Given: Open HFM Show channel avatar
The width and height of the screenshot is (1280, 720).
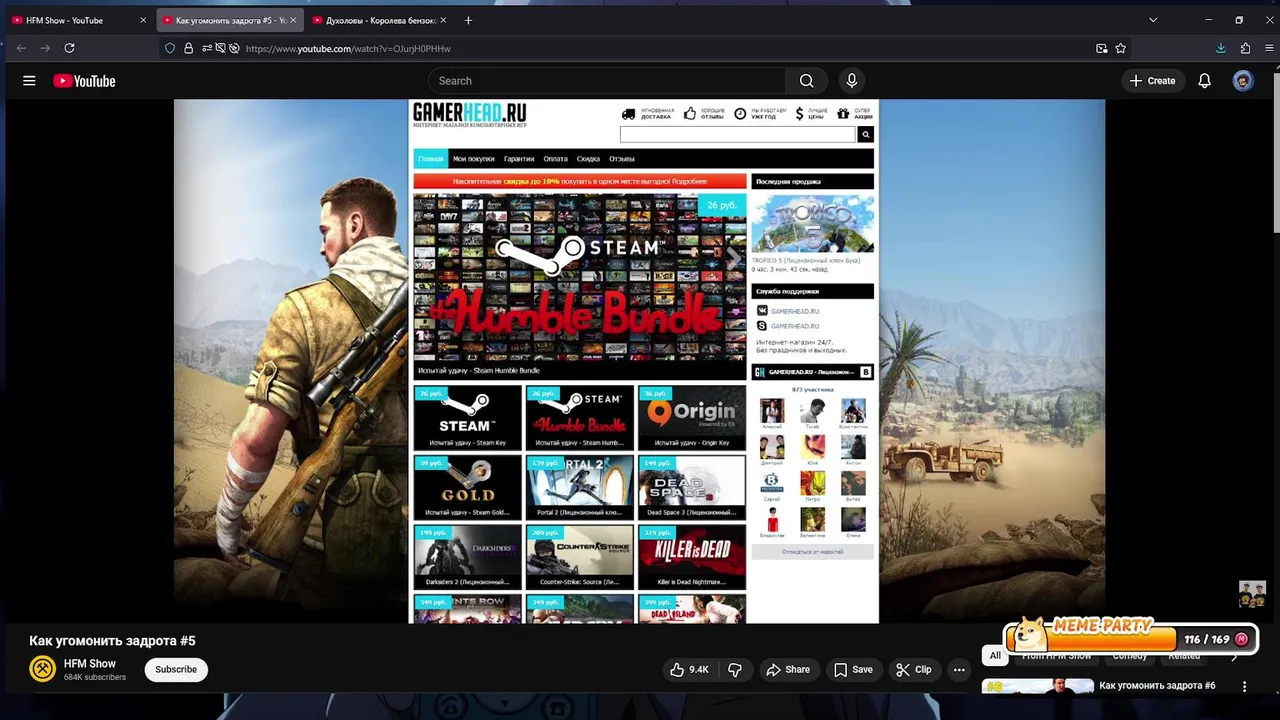Looking at the screenshot, I should 42,669.
